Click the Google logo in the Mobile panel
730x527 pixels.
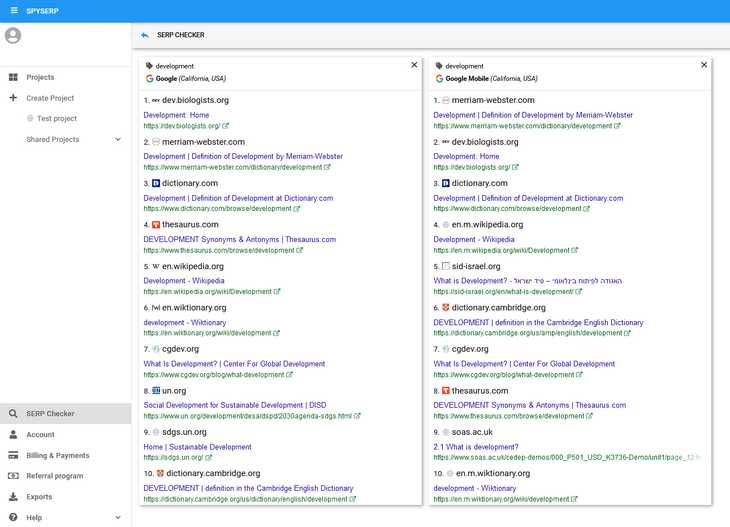pyautogui.click(x=439, y=79)
